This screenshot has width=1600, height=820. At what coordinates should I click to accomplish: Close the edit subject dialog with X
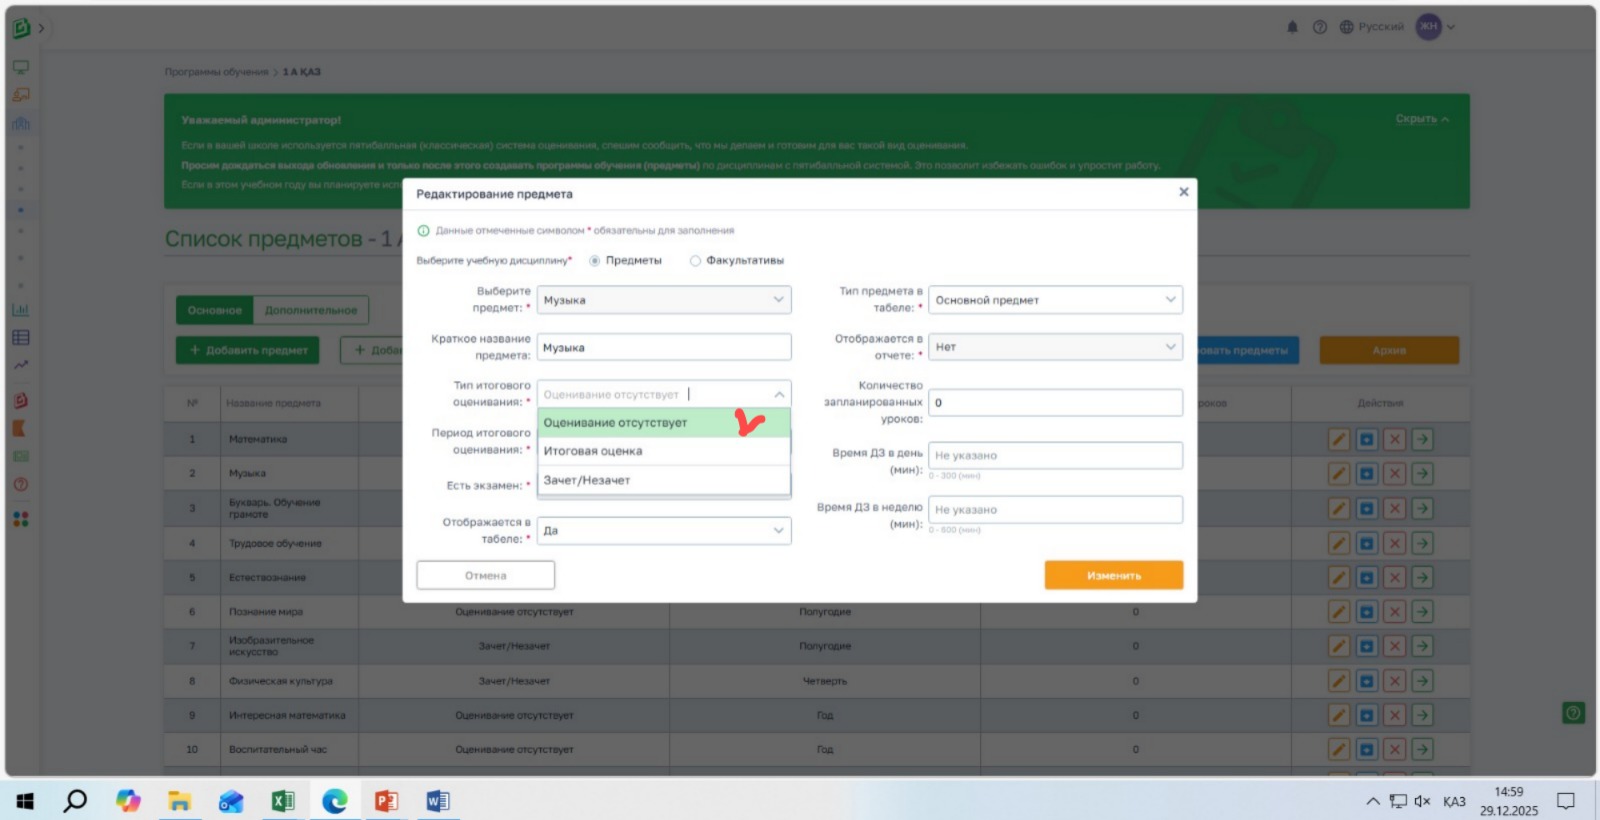(x=1183, y=192)
